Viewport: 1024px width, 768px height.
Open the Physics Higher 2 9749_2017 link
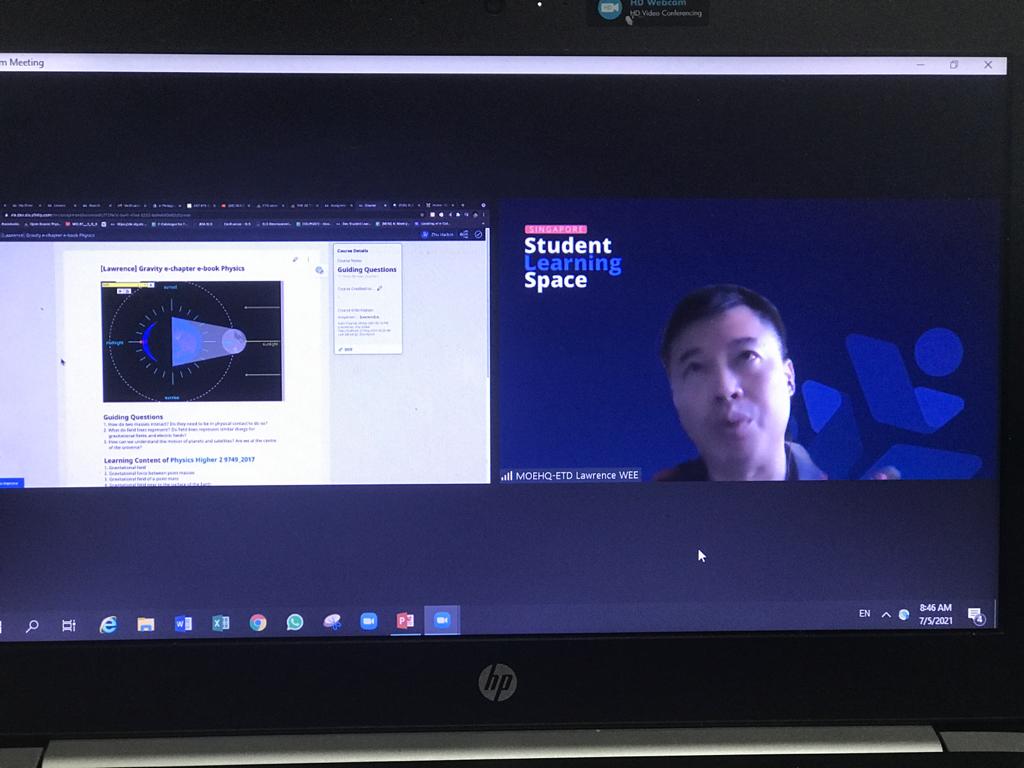[x=212, y=460]
